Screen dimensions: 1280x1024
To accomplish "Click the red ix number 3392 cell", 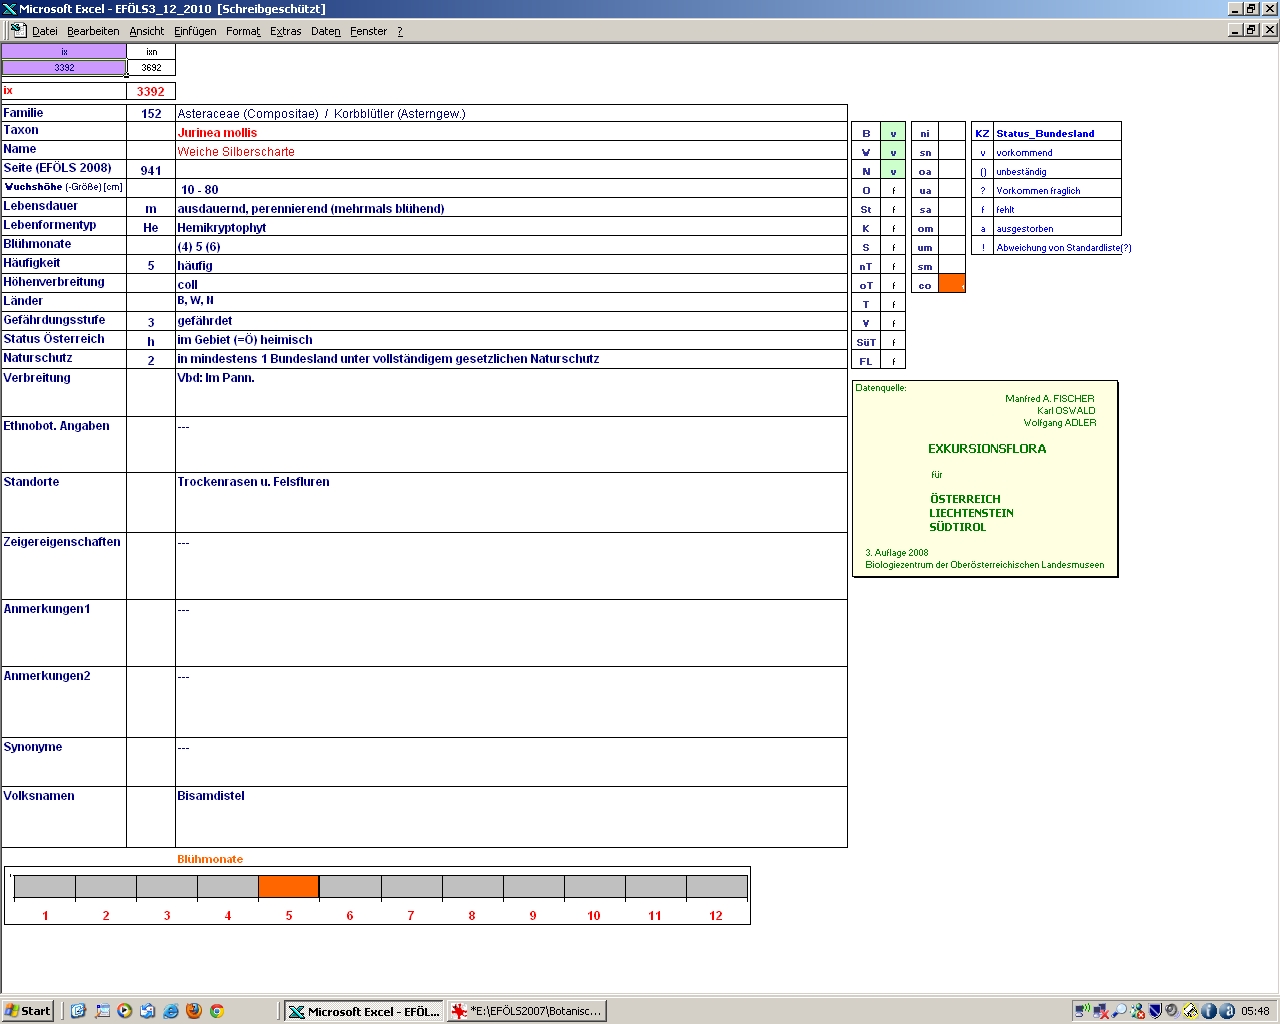I will click(x=151, y=91).
